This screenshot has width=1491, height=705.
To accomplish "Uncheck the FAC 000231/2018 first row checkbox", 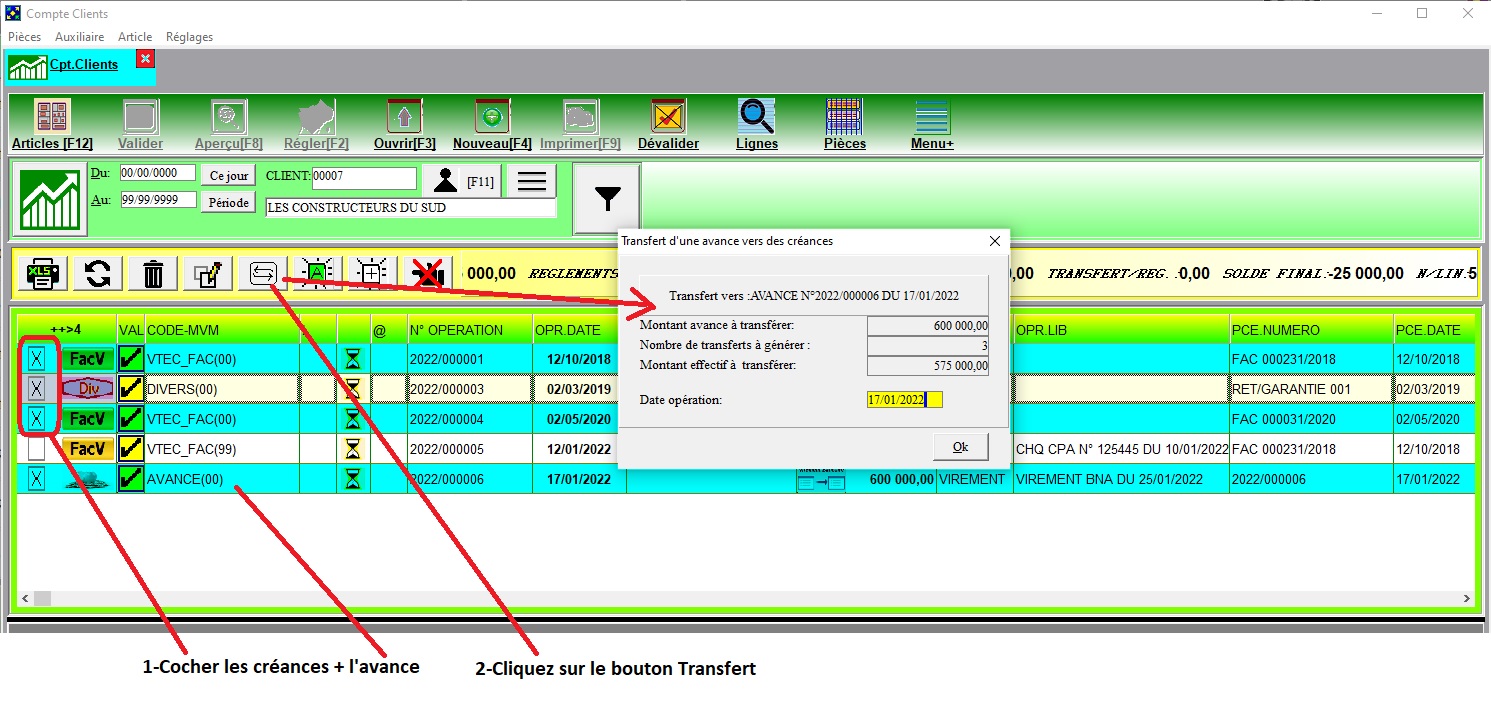I will tap(37, 359).
